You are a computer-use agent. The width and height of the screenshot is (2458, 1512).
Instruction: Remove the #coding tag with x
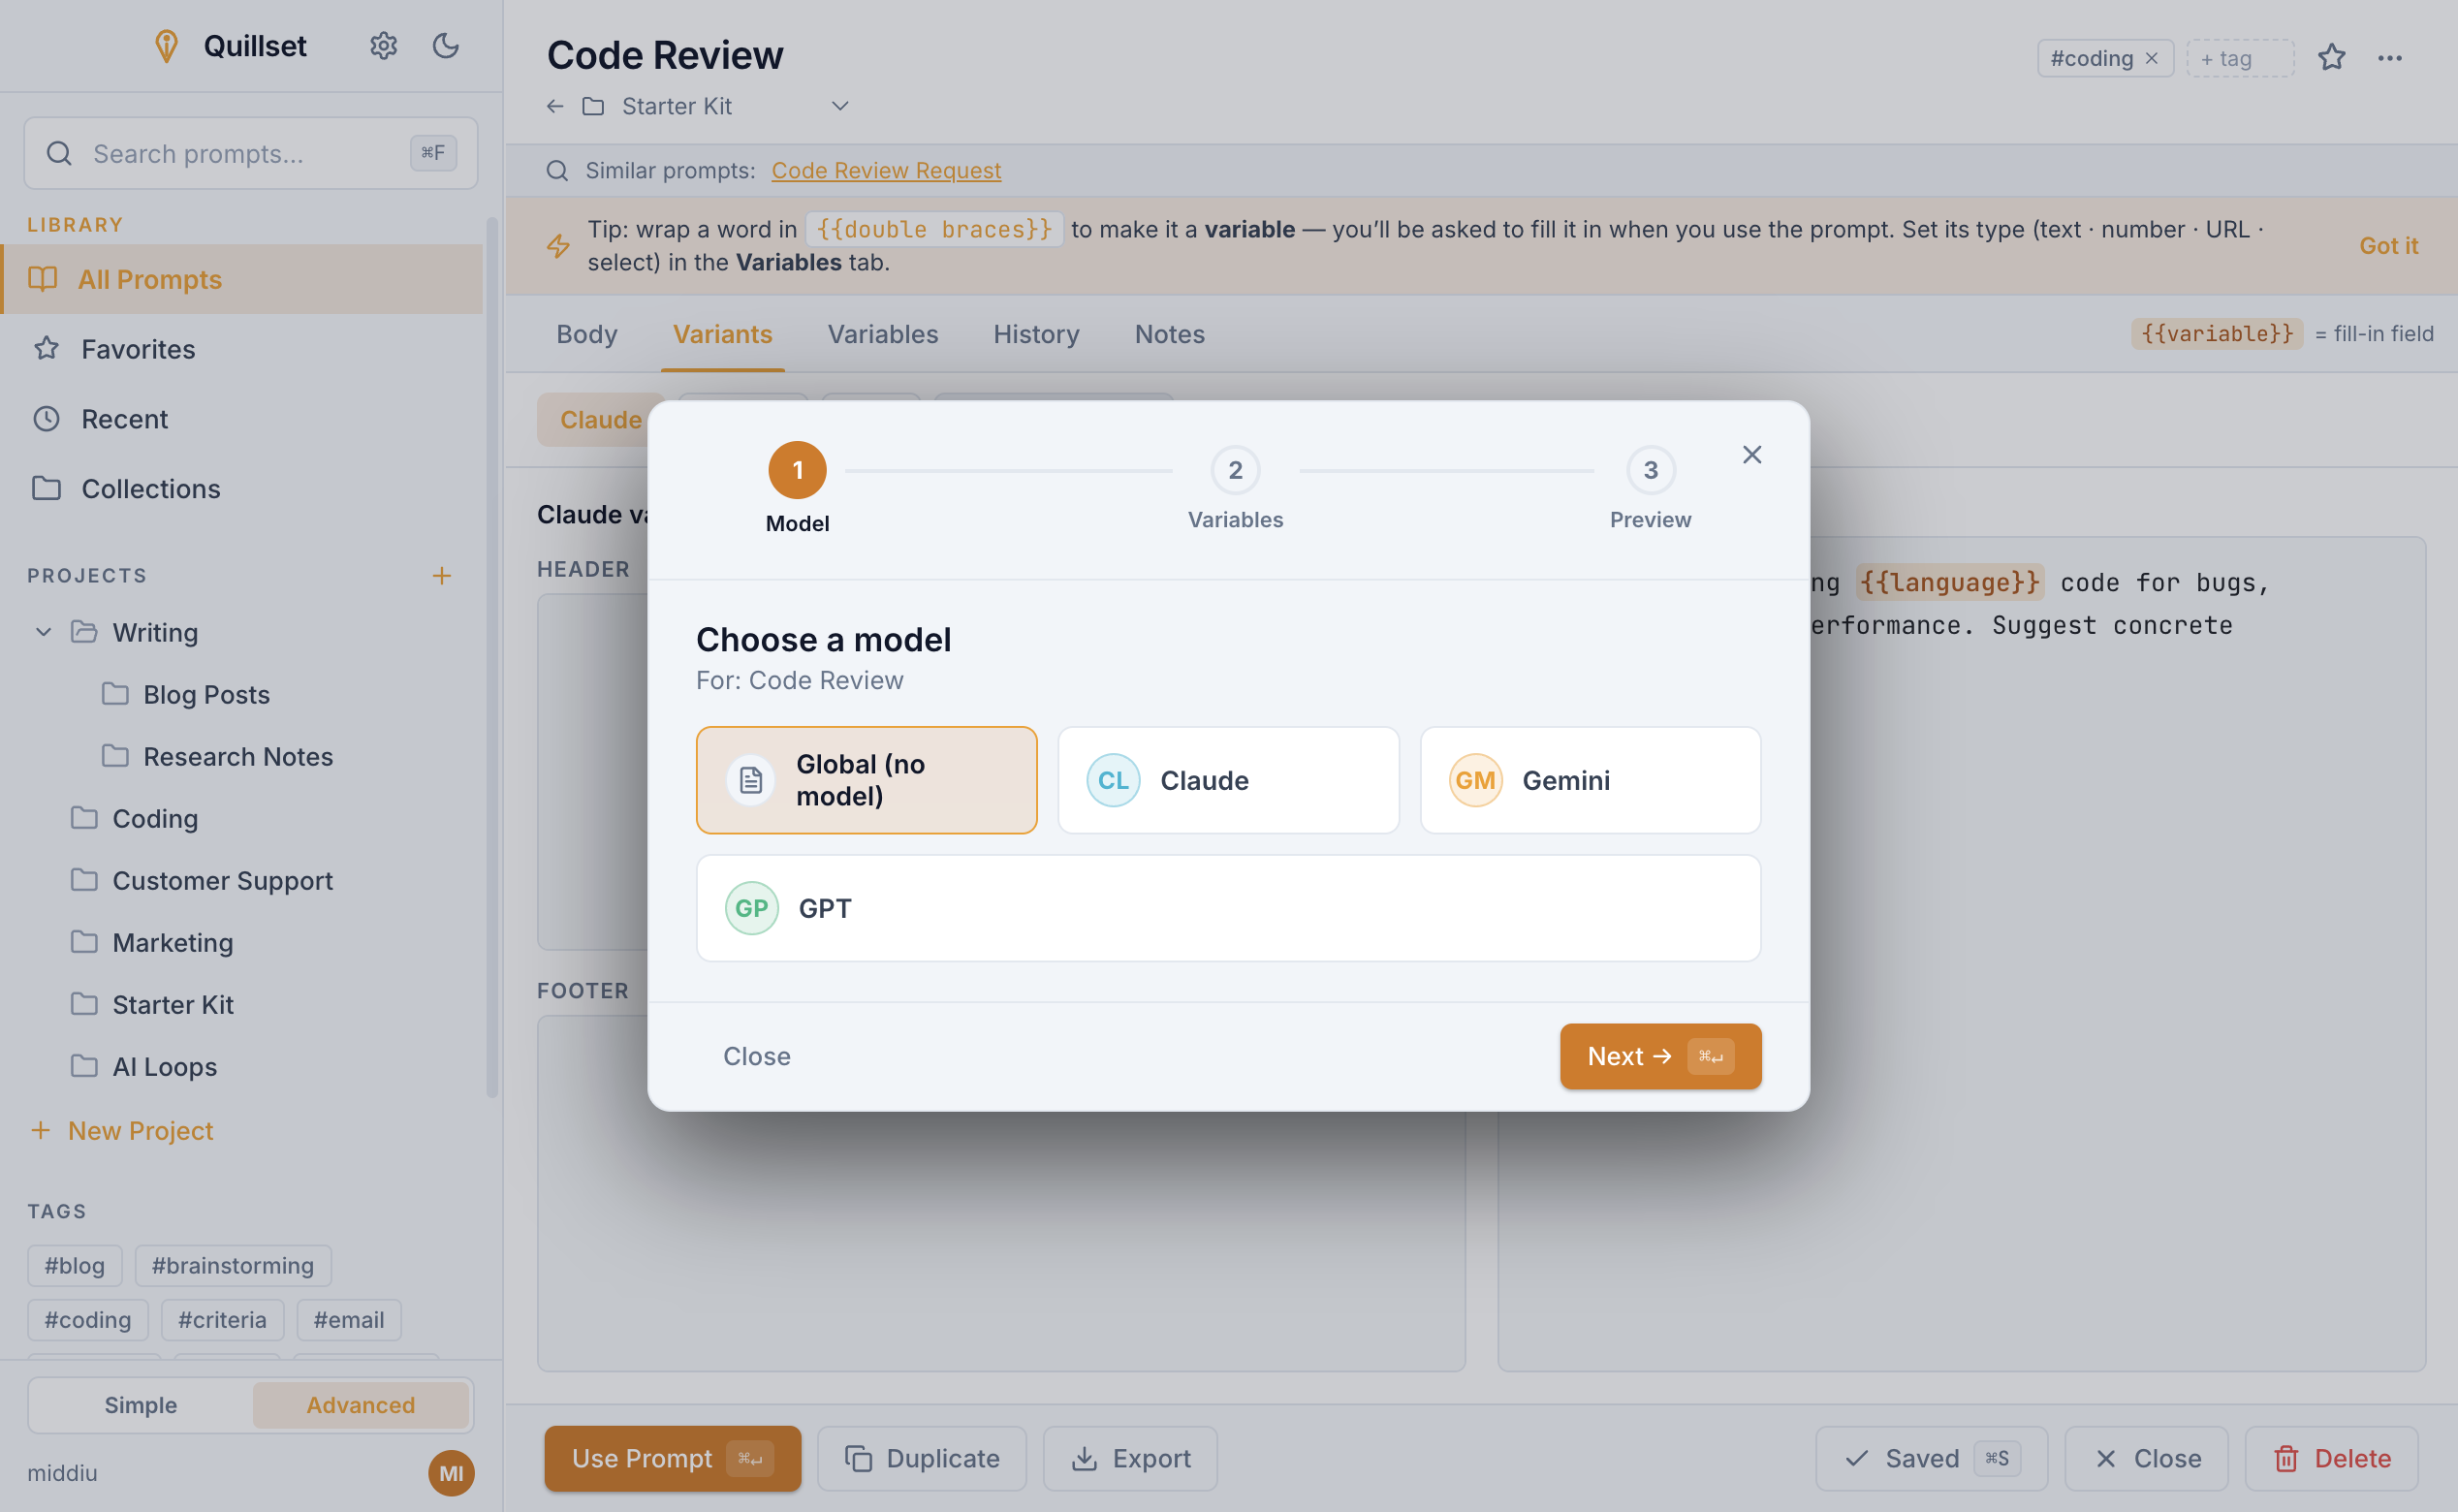pyautogui.click(x=2151, y=58)
